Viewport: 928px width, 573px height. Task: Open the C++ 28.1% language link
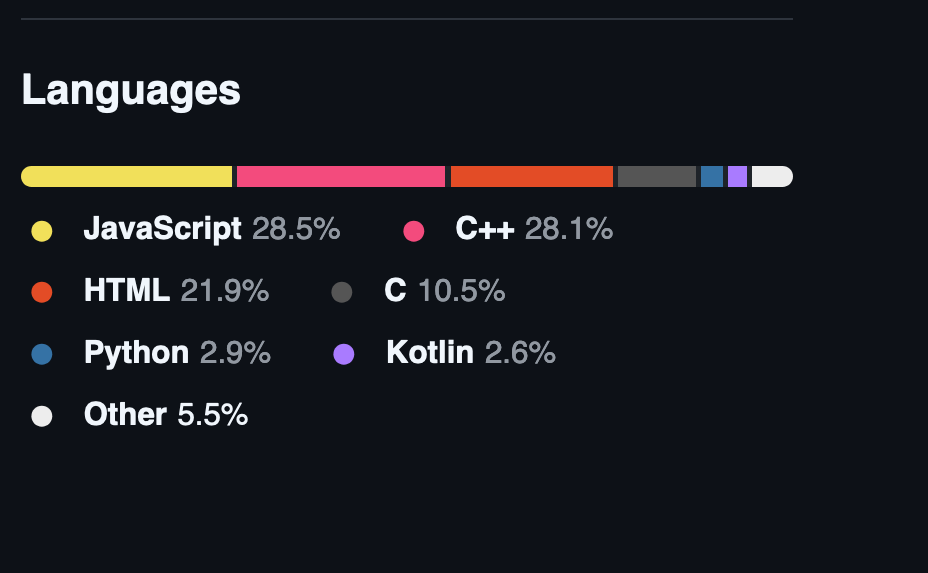pos(533,229)
